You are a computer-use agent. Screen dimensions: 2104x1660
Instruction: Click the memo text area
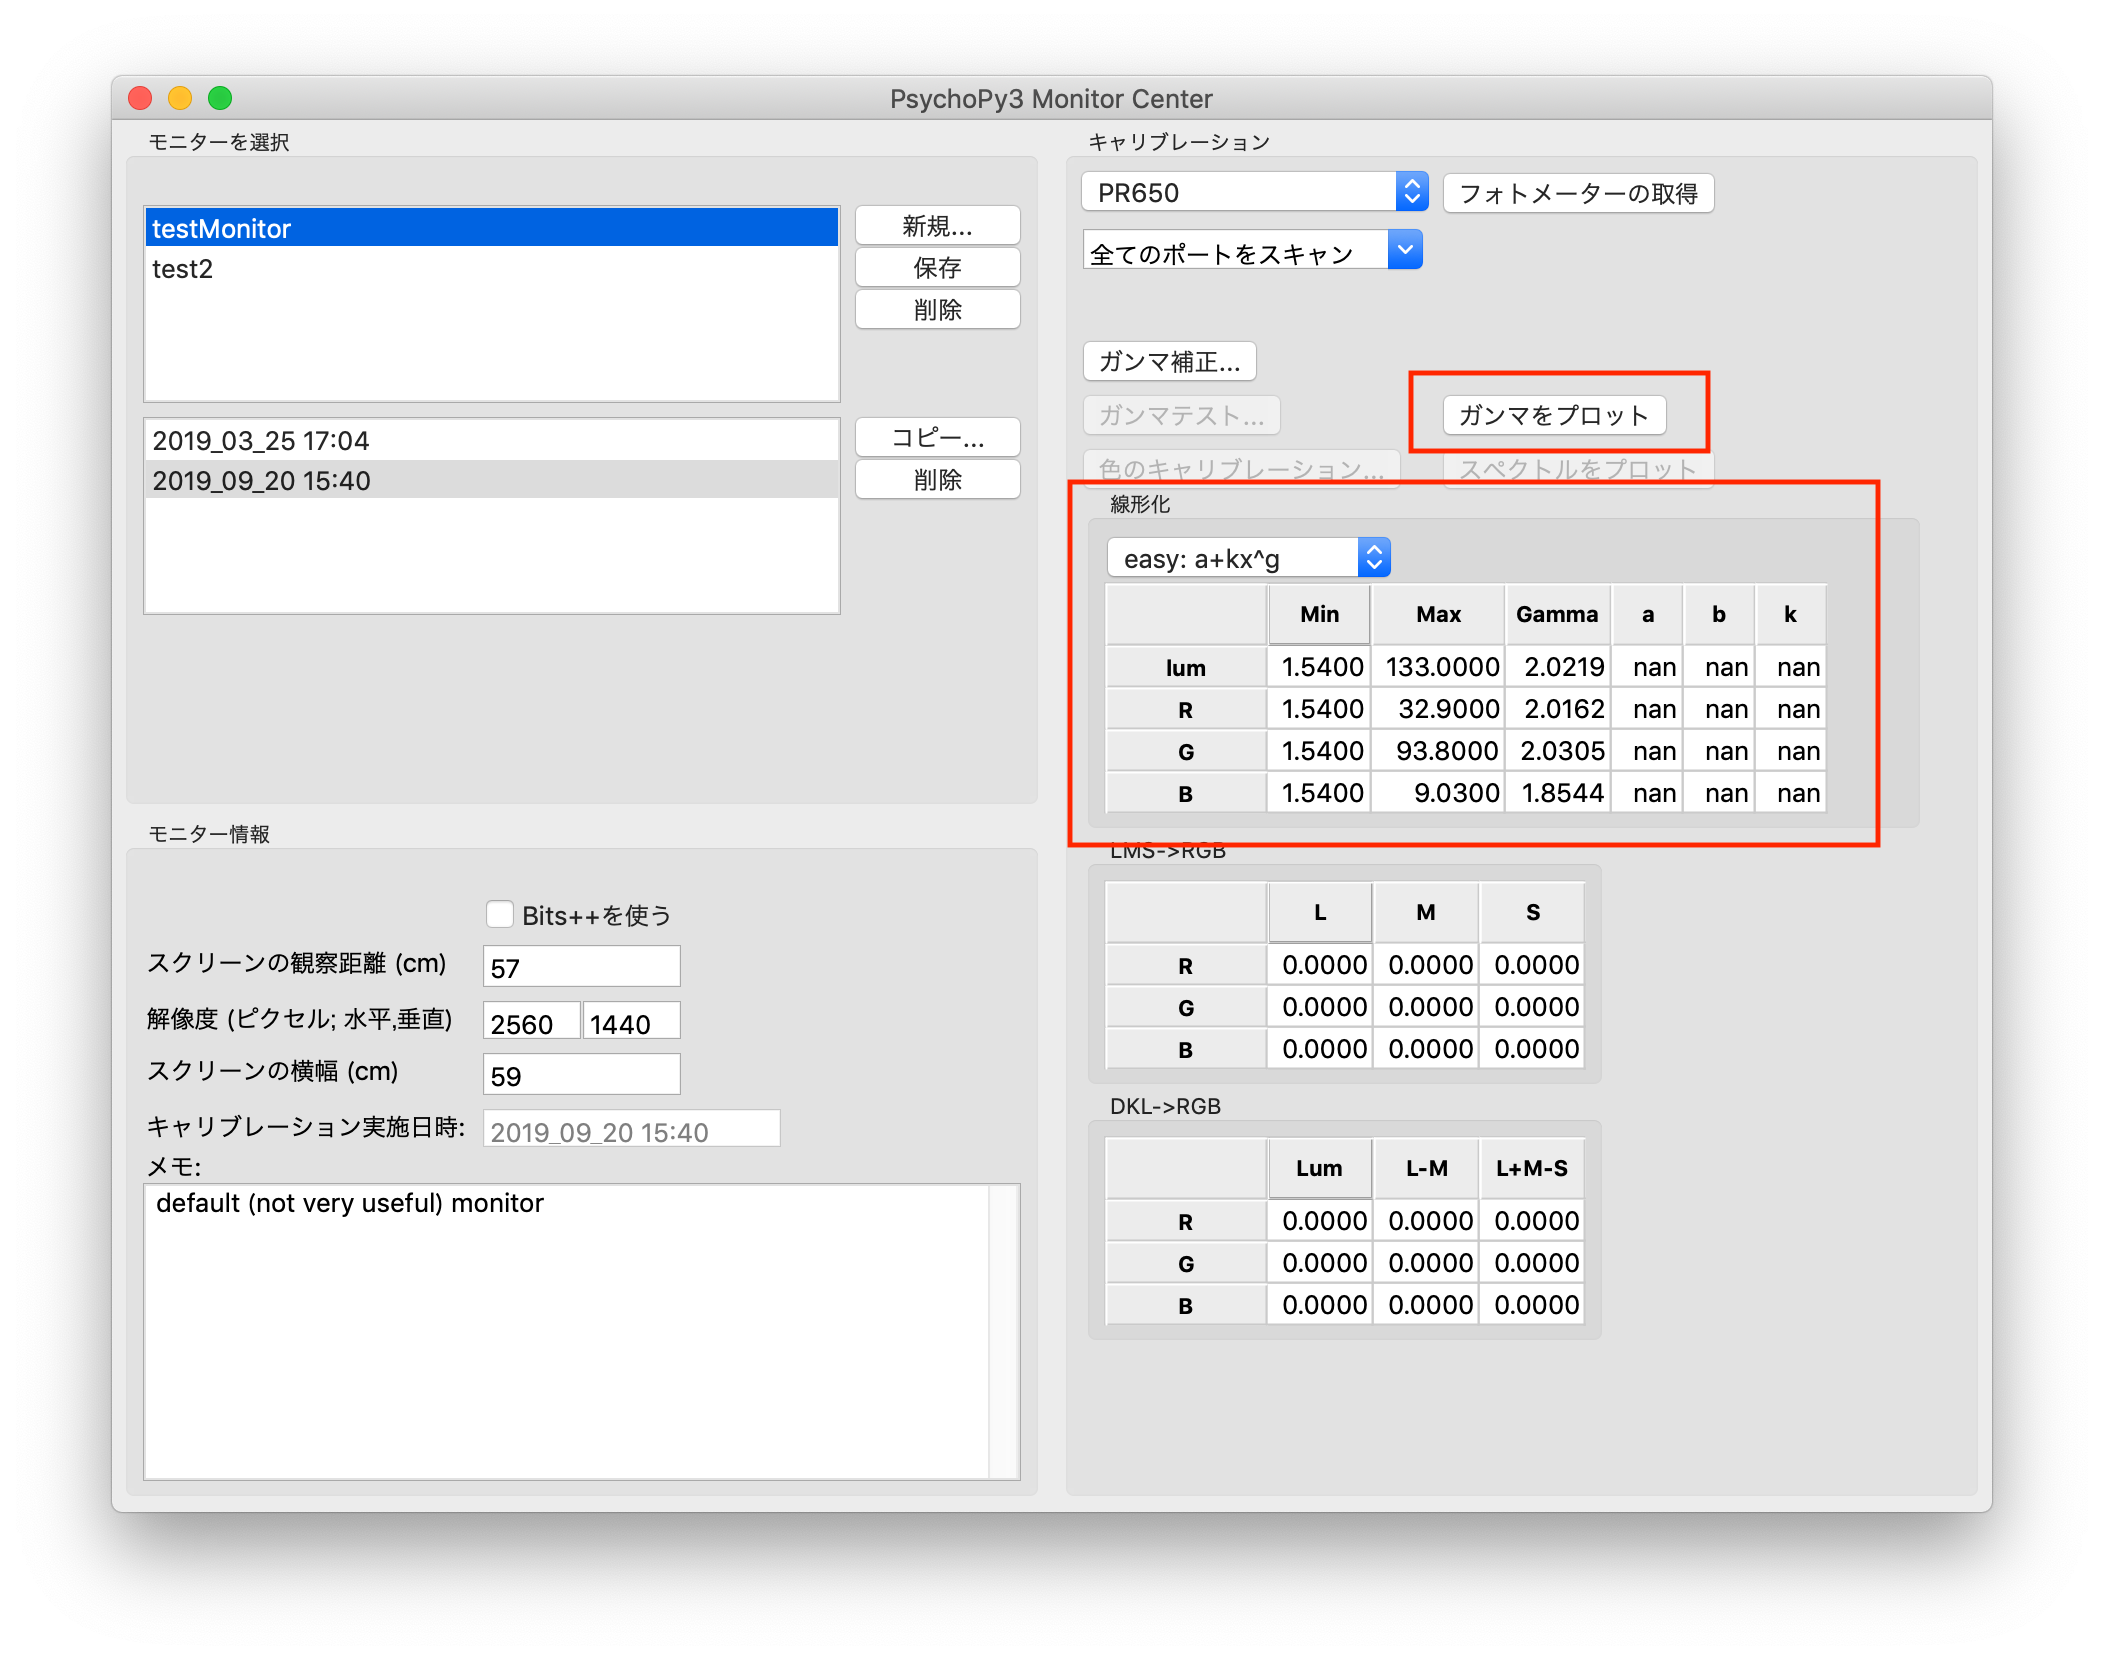click(581, 1332)
